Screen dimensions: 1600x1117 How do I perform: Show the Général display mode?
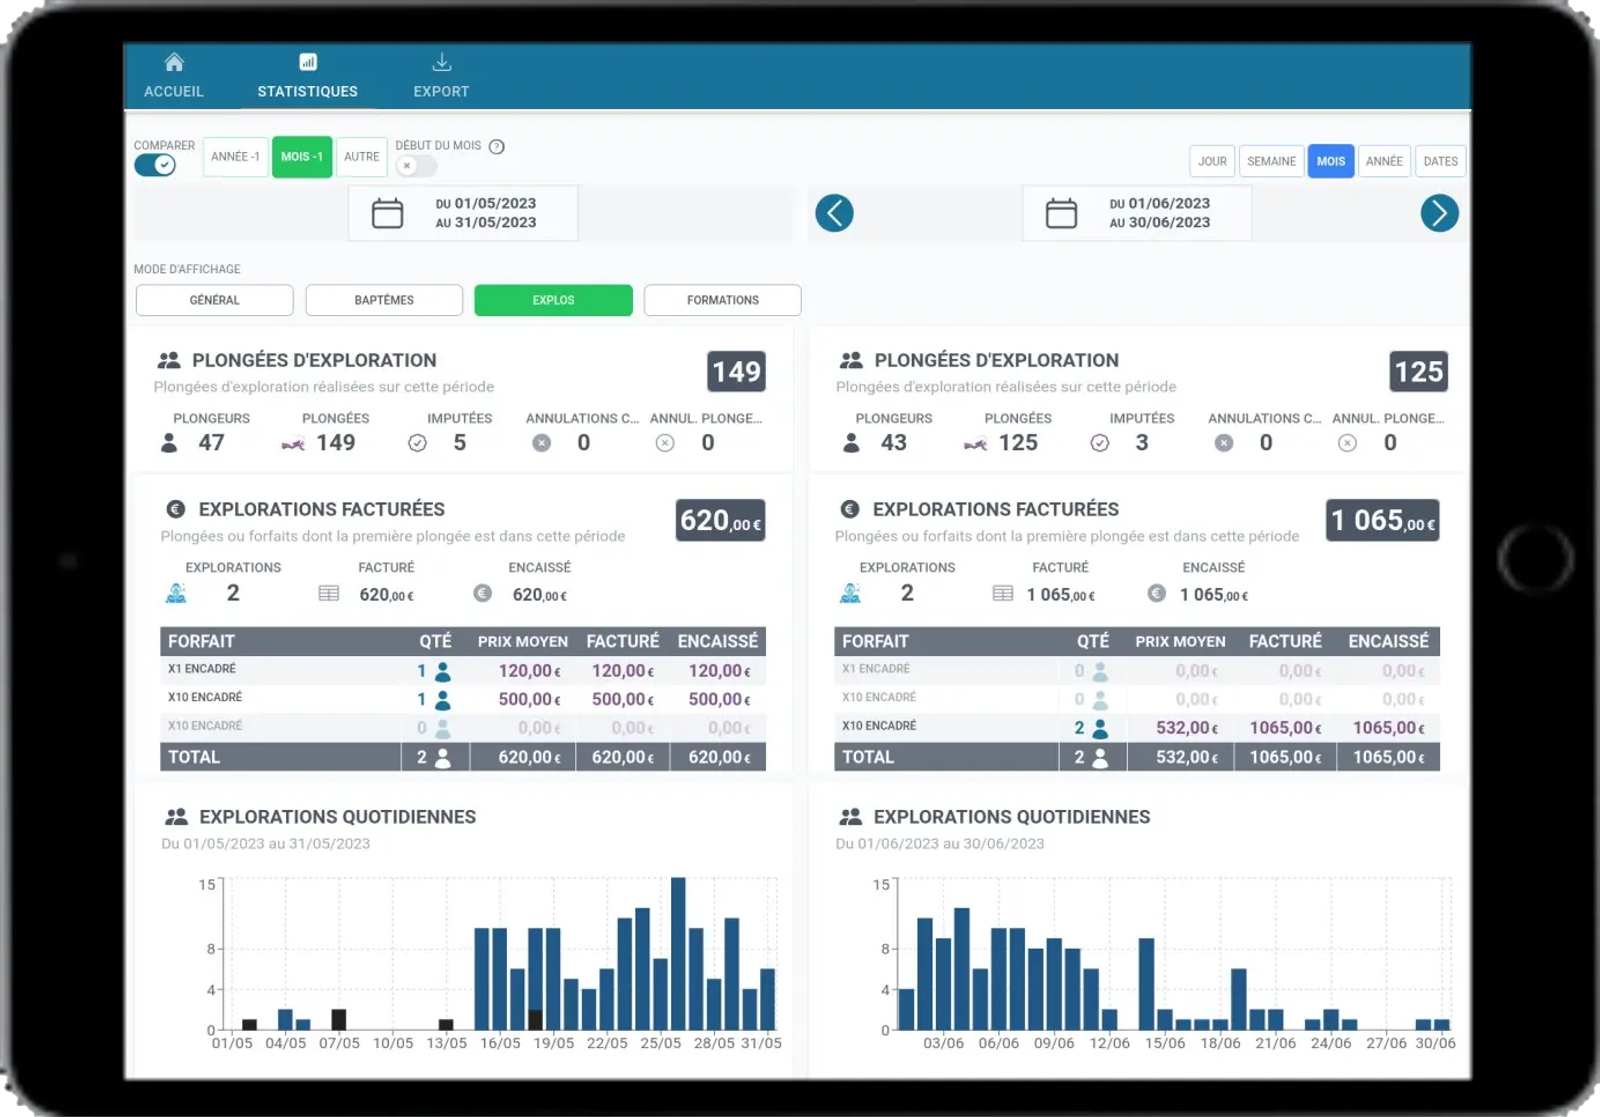pos(214,300)
